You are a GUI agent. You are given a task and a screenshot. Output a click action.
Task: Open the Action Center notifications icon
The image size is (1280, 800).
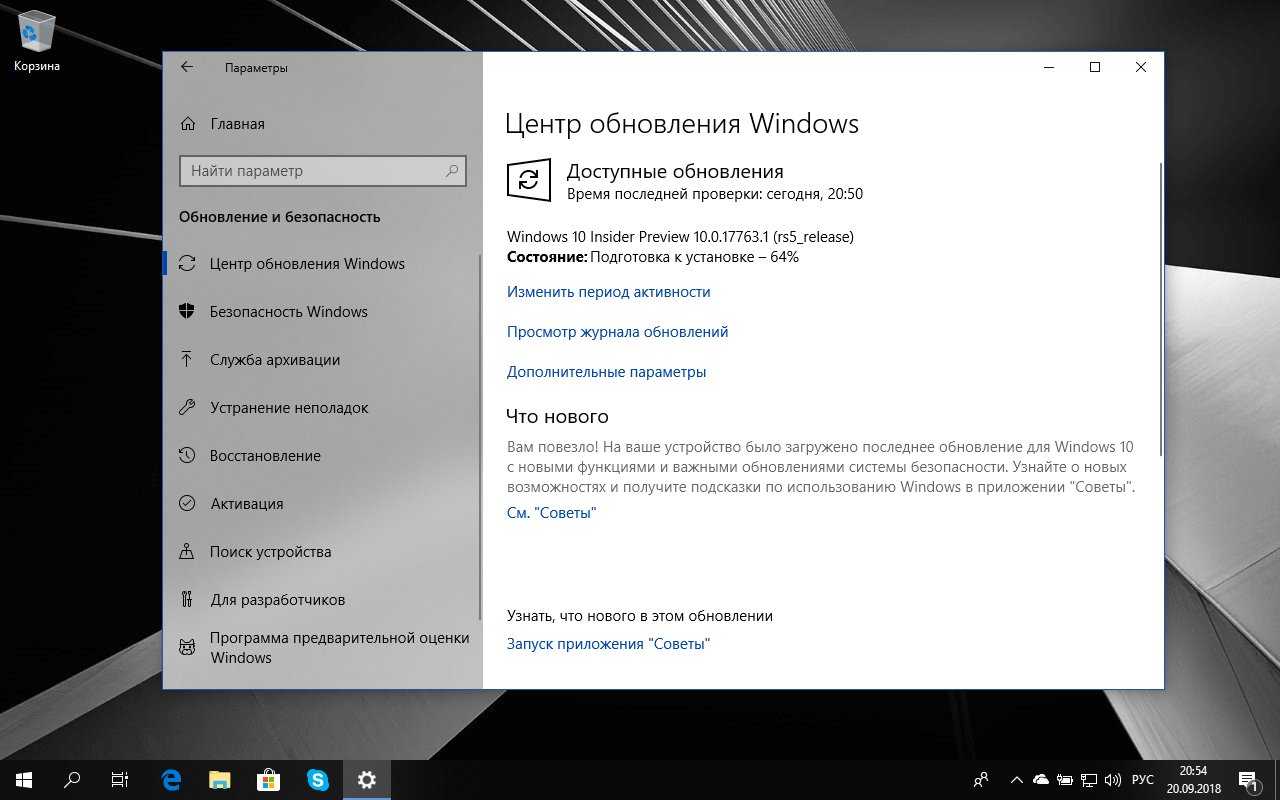coord(1248,780)
